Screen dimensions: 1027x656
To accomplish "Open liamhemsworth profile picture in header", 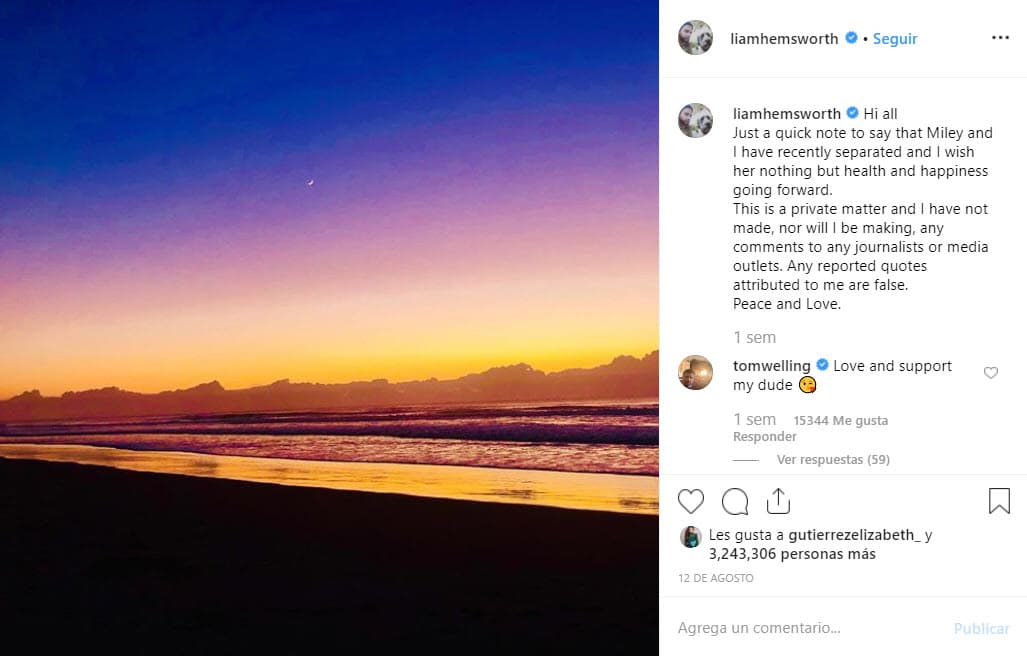I will point(695,38).
